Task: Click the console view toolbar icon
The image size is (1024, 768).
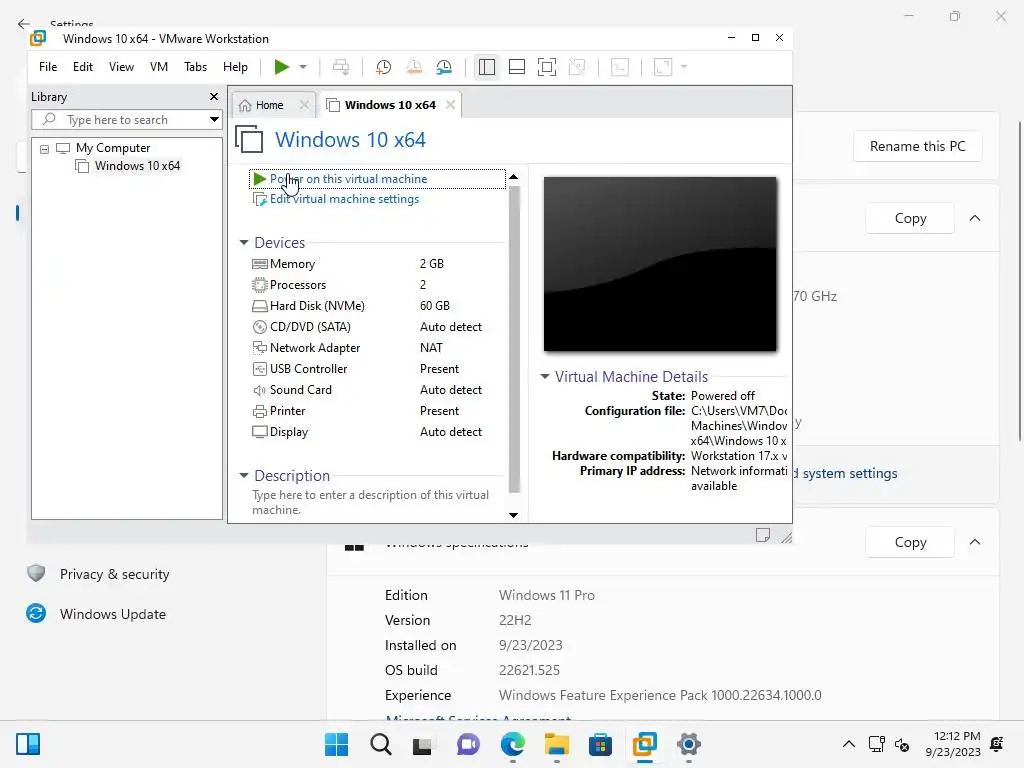Action: (620, 67)
